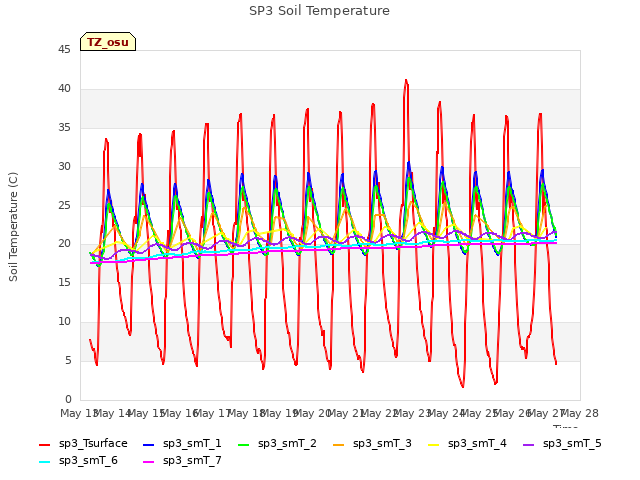The width and height of the screenshot is (640, 480).
Task: Toggle the sp3_smT_7 legend entry
Action: pos(182,460)
